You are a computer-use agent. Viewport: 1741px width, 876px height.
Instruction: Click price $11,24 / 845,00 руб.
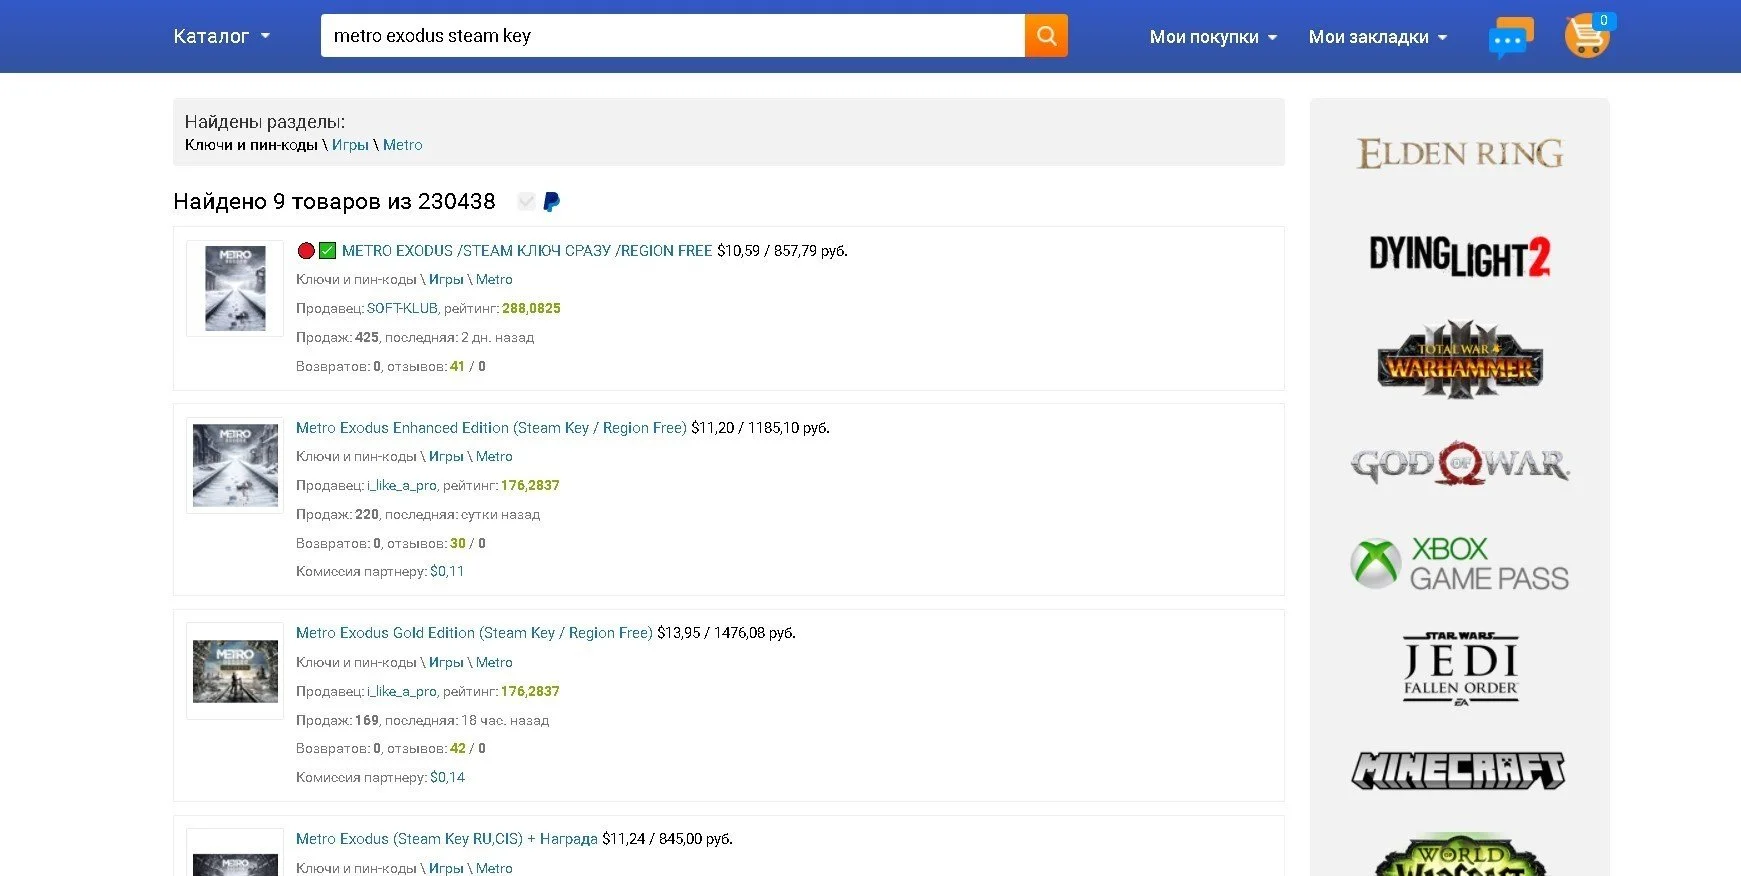[667, 839]
